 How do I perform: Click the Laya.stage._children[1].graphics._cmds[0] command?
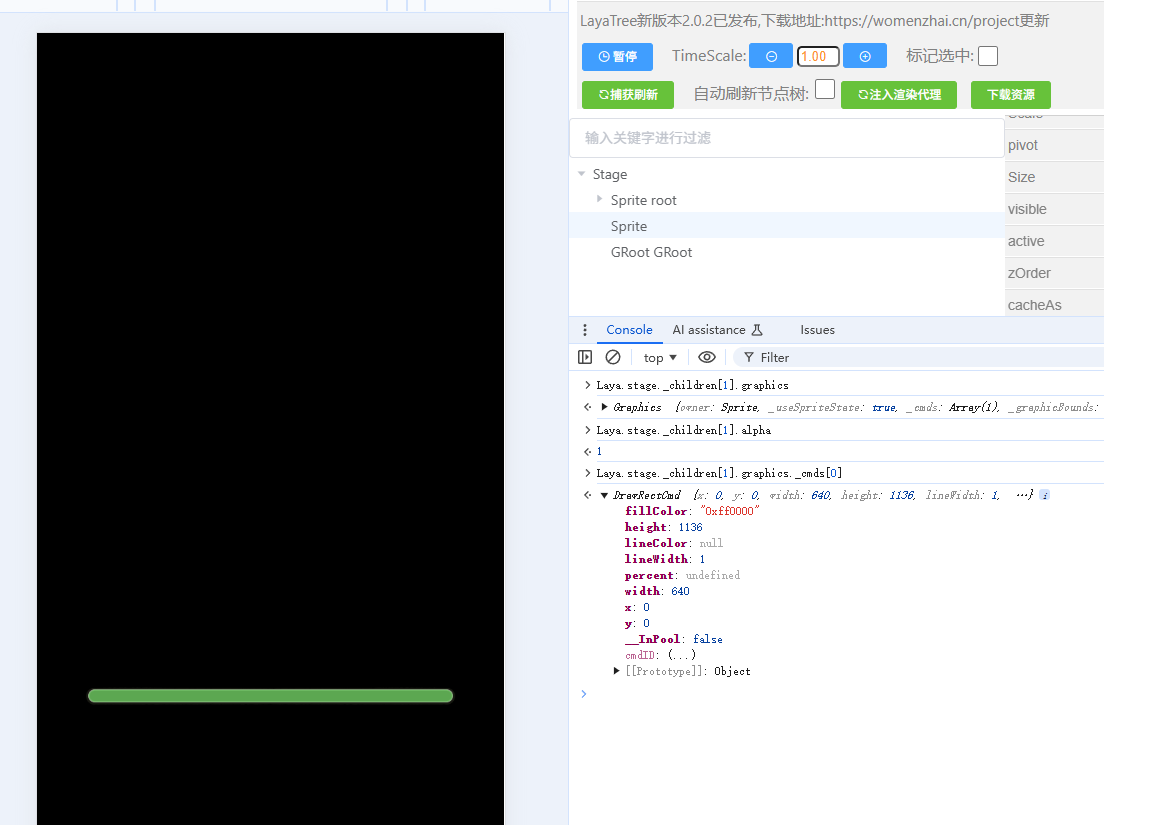(x=719, y=473)
